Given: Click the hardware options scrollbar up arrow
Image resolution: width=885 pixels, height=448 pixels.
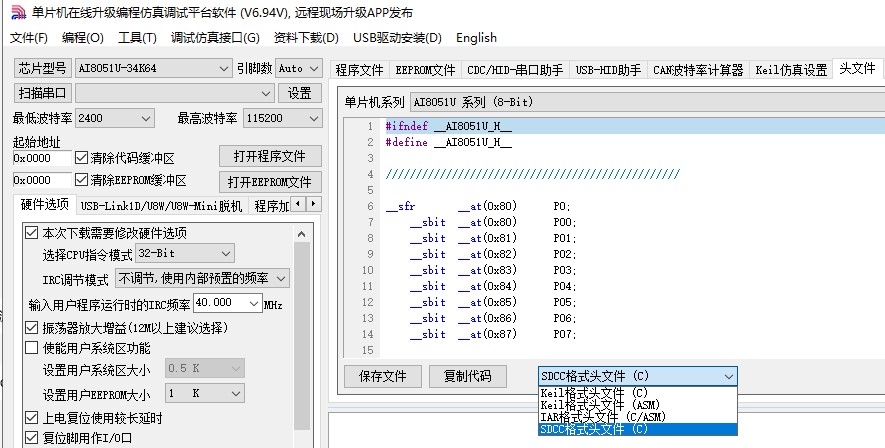Looking at the screenshot, I should (302, 234).
